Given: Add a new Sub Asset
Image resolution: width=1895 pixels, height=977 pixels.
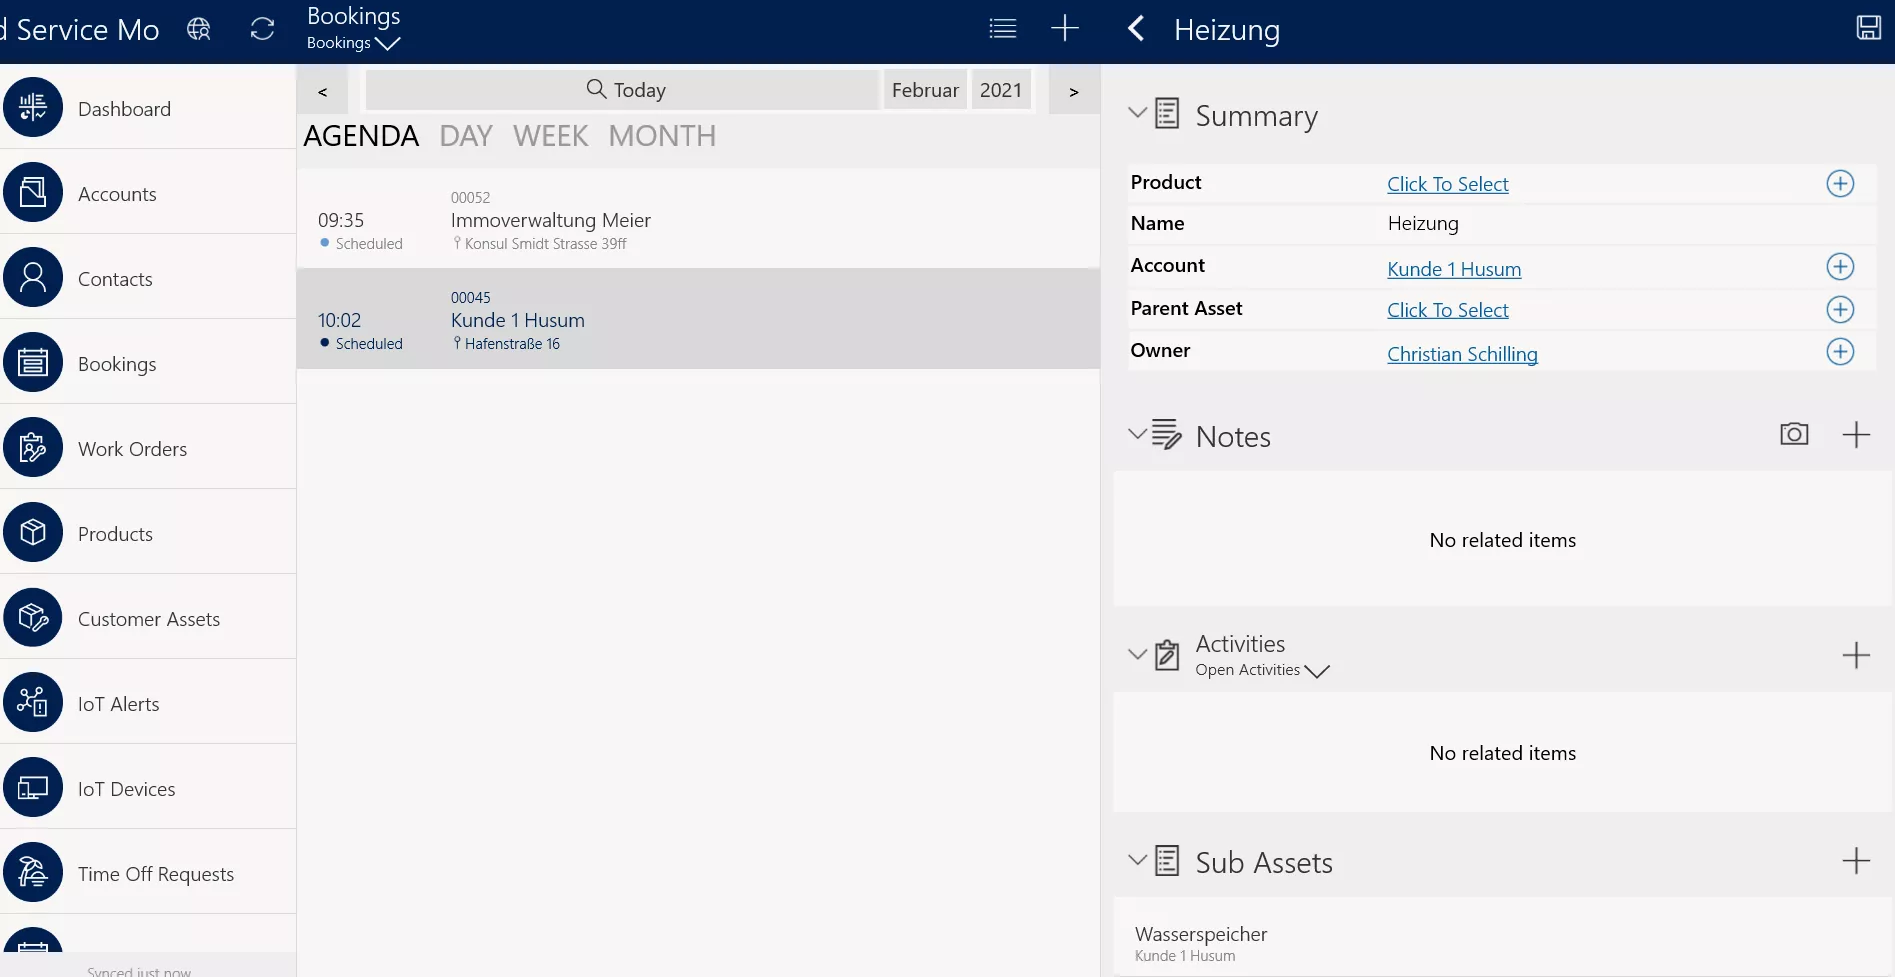Looking at the screenshot, I should (x=1856, y=861).
